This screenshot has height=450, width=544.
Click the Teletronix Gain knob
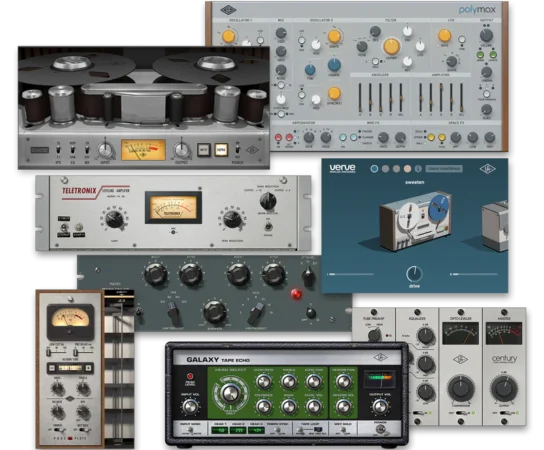point(114,219)
